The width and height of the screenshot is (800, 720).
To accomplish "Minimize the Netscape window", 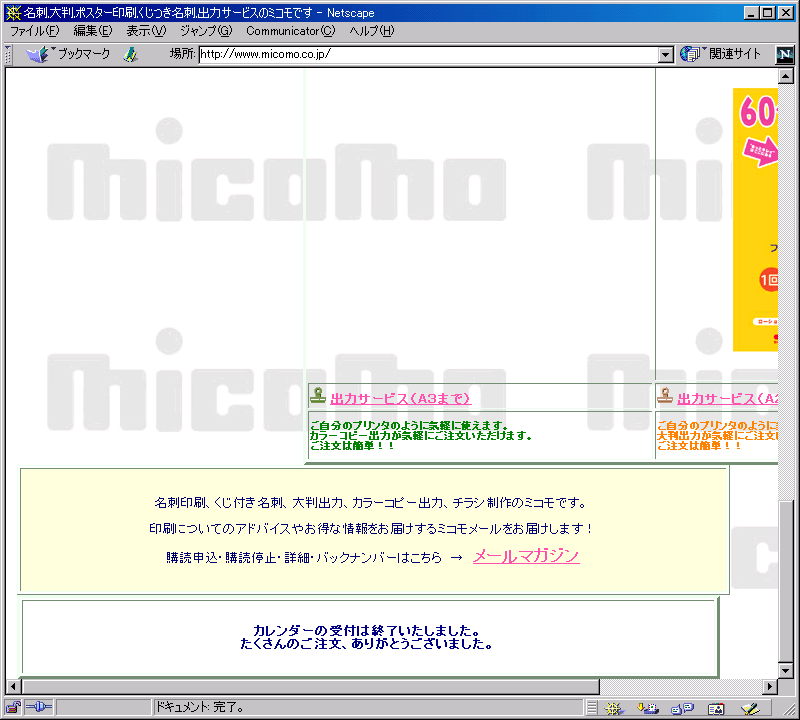I will (751, 13).
